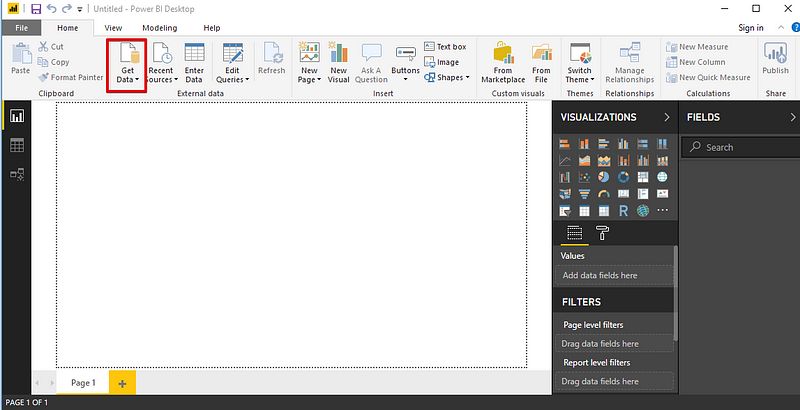Select Area chart visualization
Screen dimensions: 800x410
584,161
